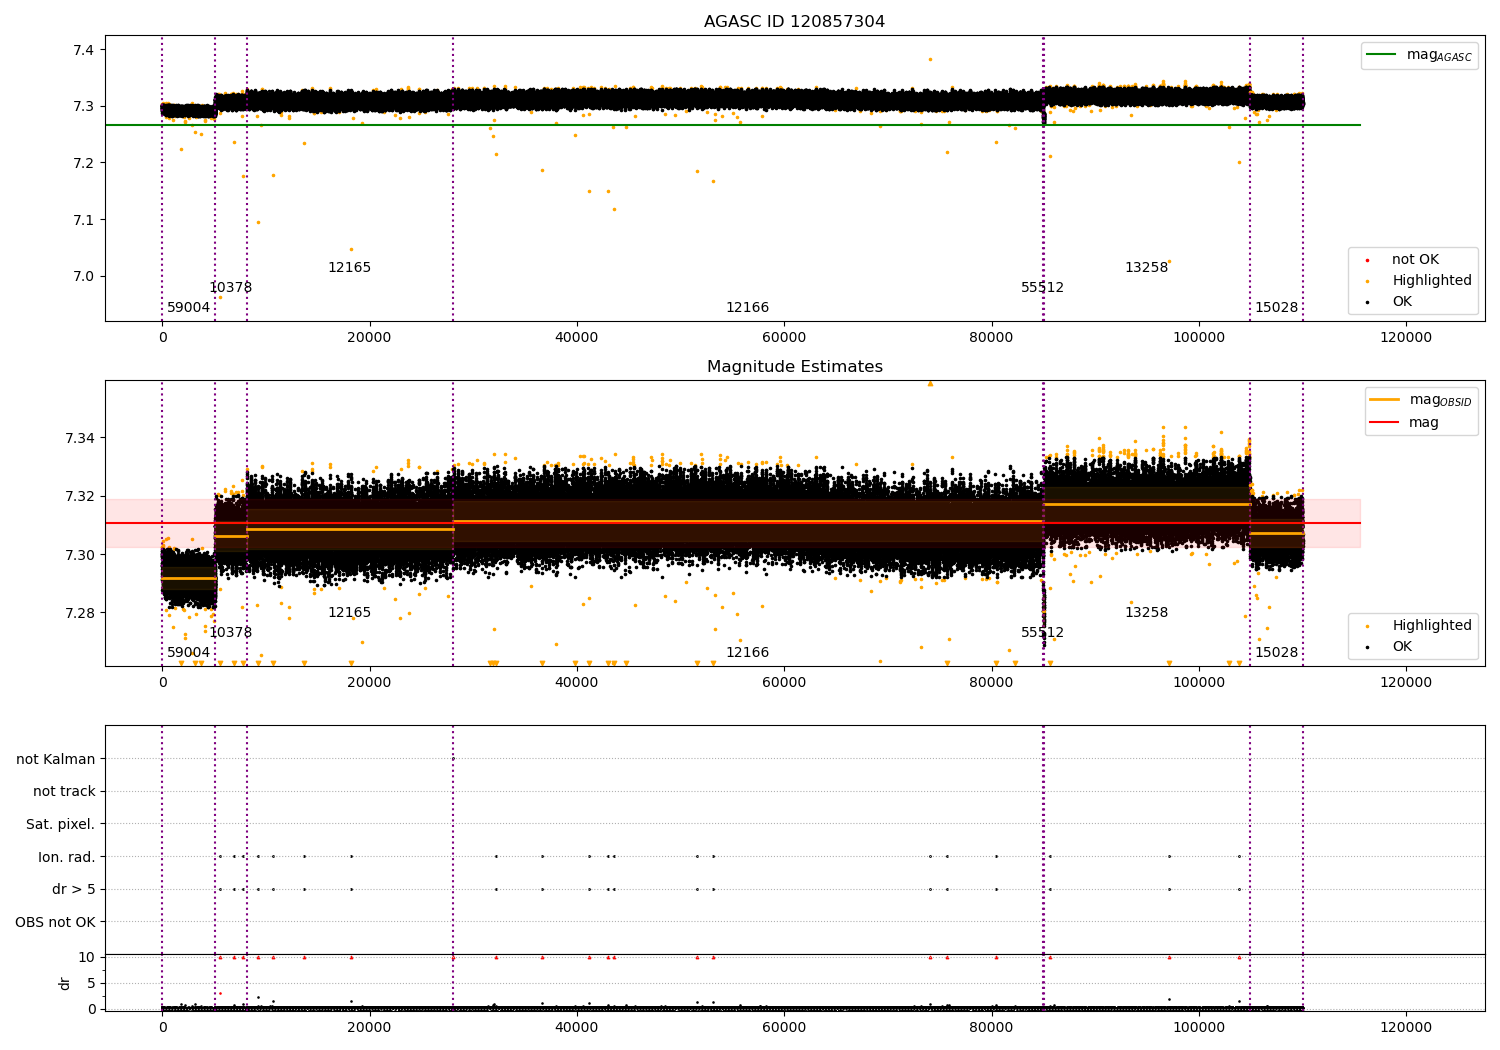The width and height of the screenshot is (1500, 1050).
Task: Click the 'Ion. rad.' row label
Action: tap(67, 858)
